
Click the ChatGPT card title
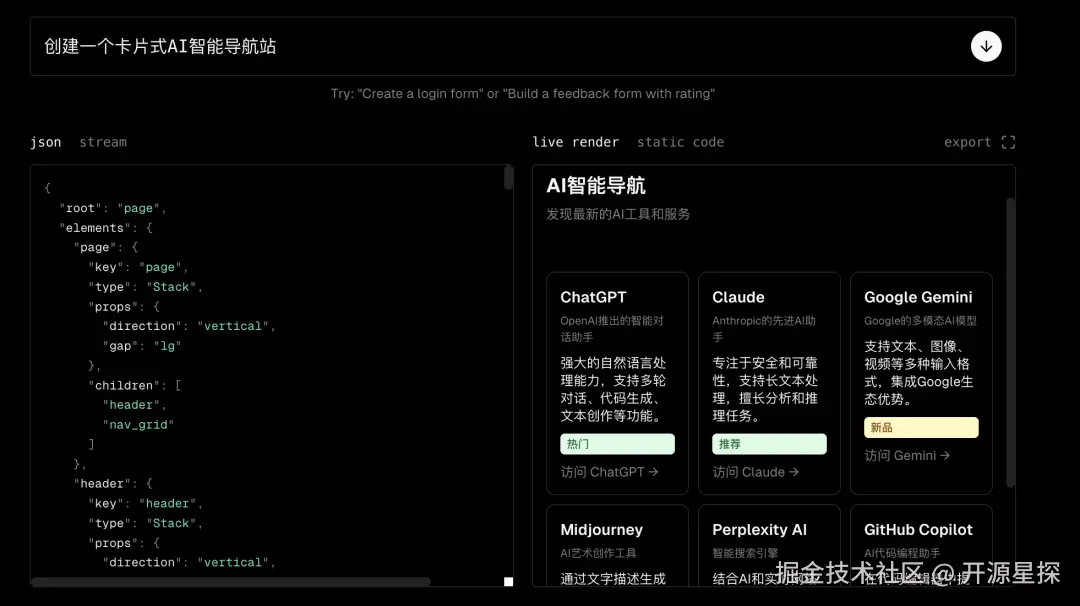(x=593, y=297)
